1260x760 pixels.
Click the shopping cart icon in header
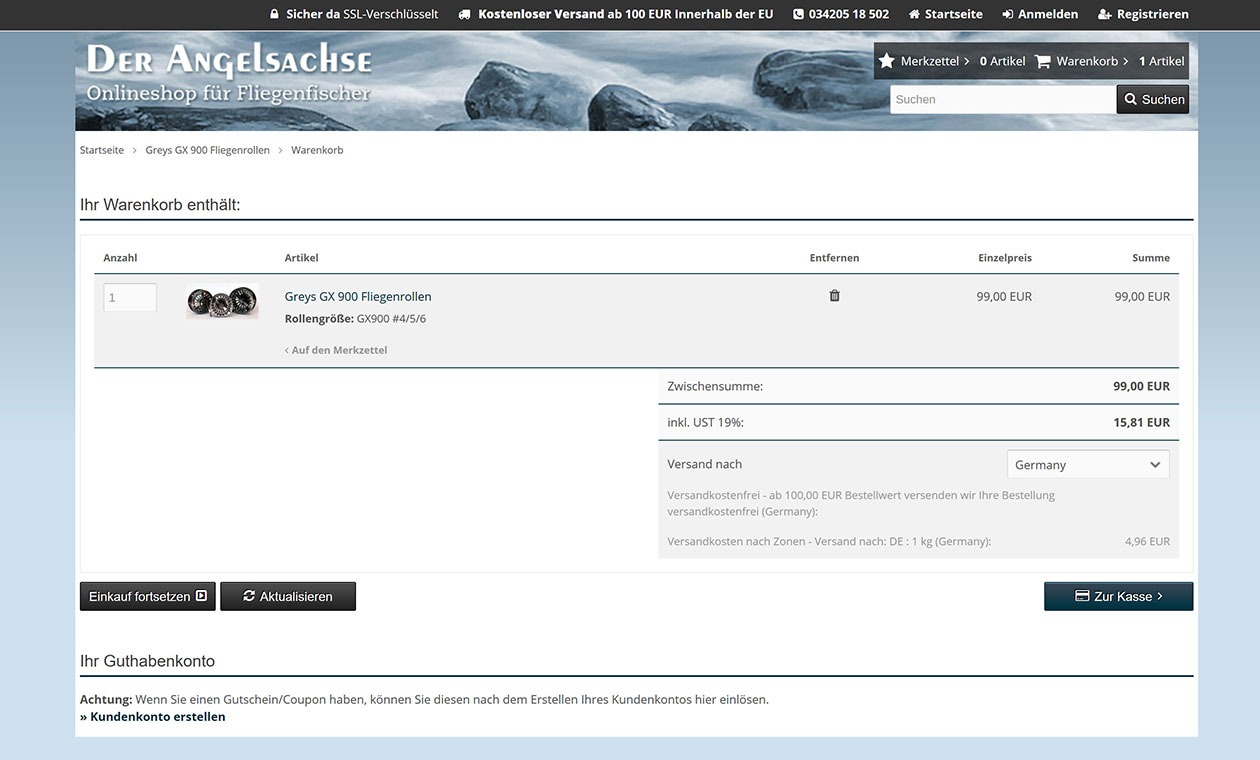tap(1043, 61)
